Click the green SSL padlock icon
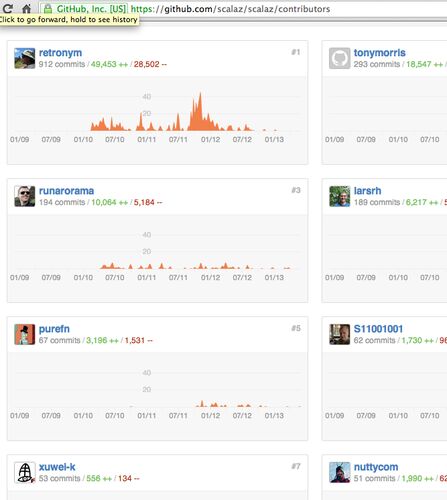The height and width of the screenshot is (500, 447). click(48, 9)
